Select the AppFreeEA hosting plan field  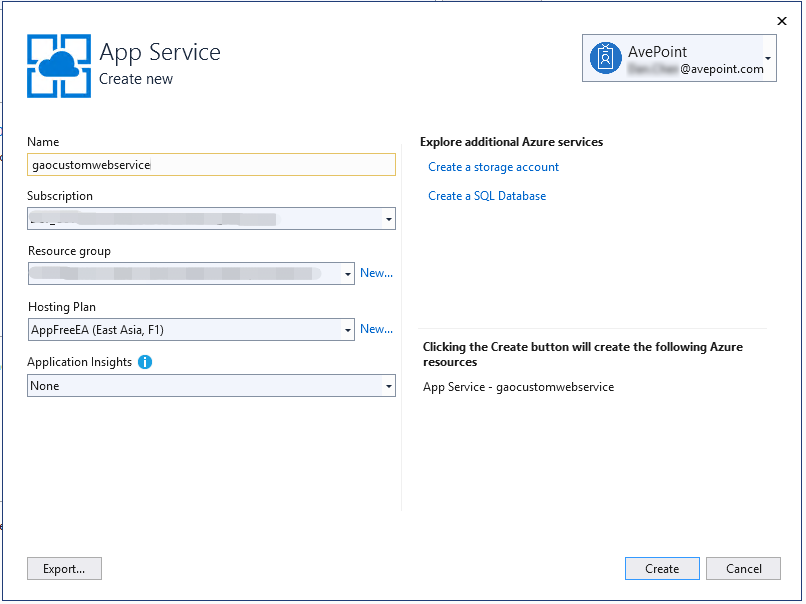point(180,328)
